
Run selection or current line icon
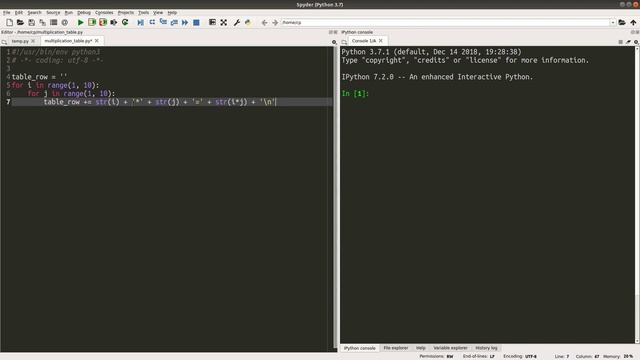114,22
